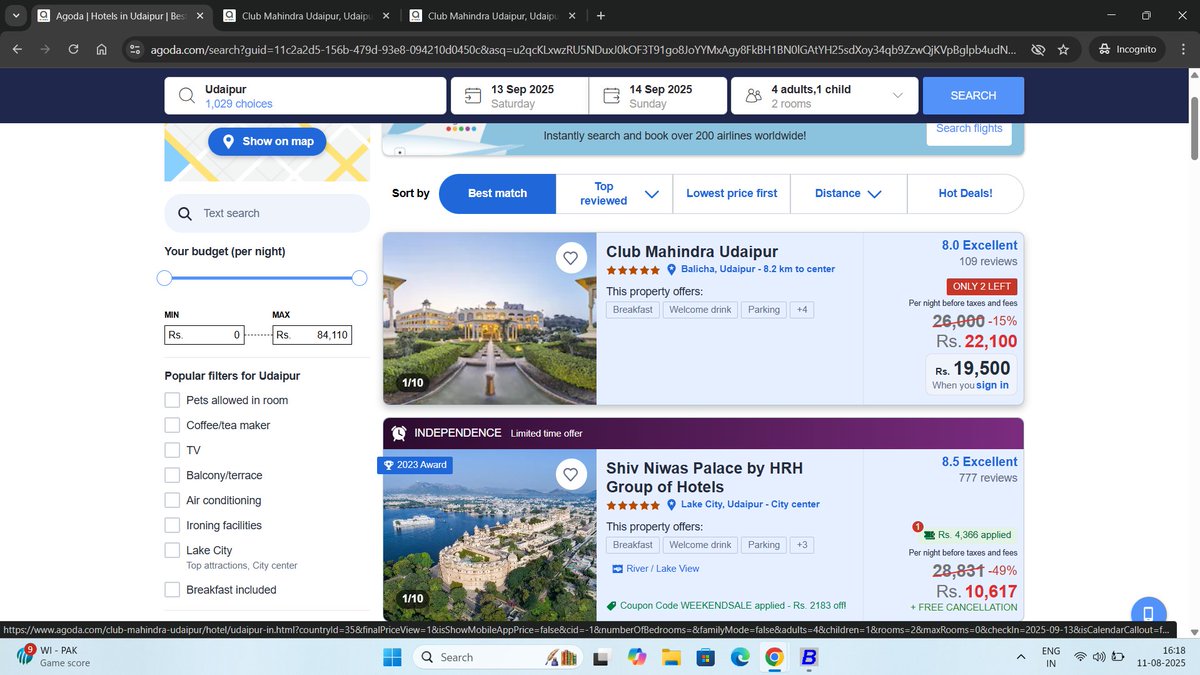This screenshot has height=675, width=1200.
Task: Expand +4 more offers for Club Mahindra
Action: [801, 310]
